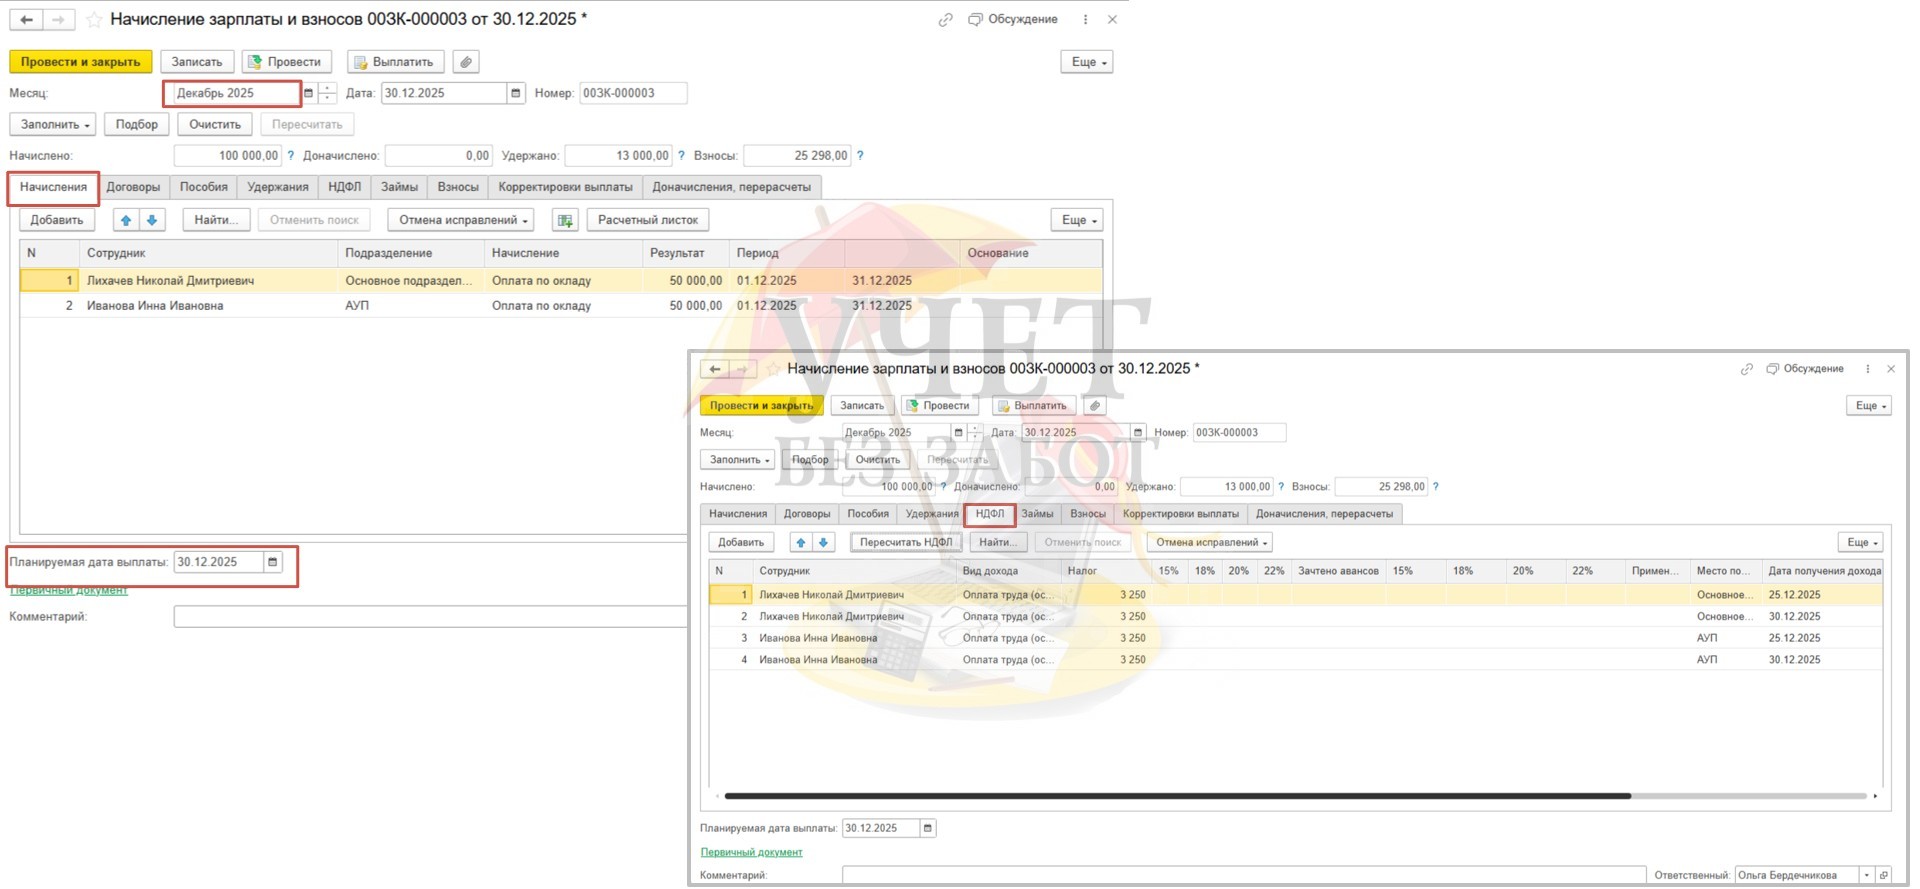1920x889 pixels.
Task: Click the Пересчитать НДФЛ button
Action: pyautogui.click(x=906, y=542)
